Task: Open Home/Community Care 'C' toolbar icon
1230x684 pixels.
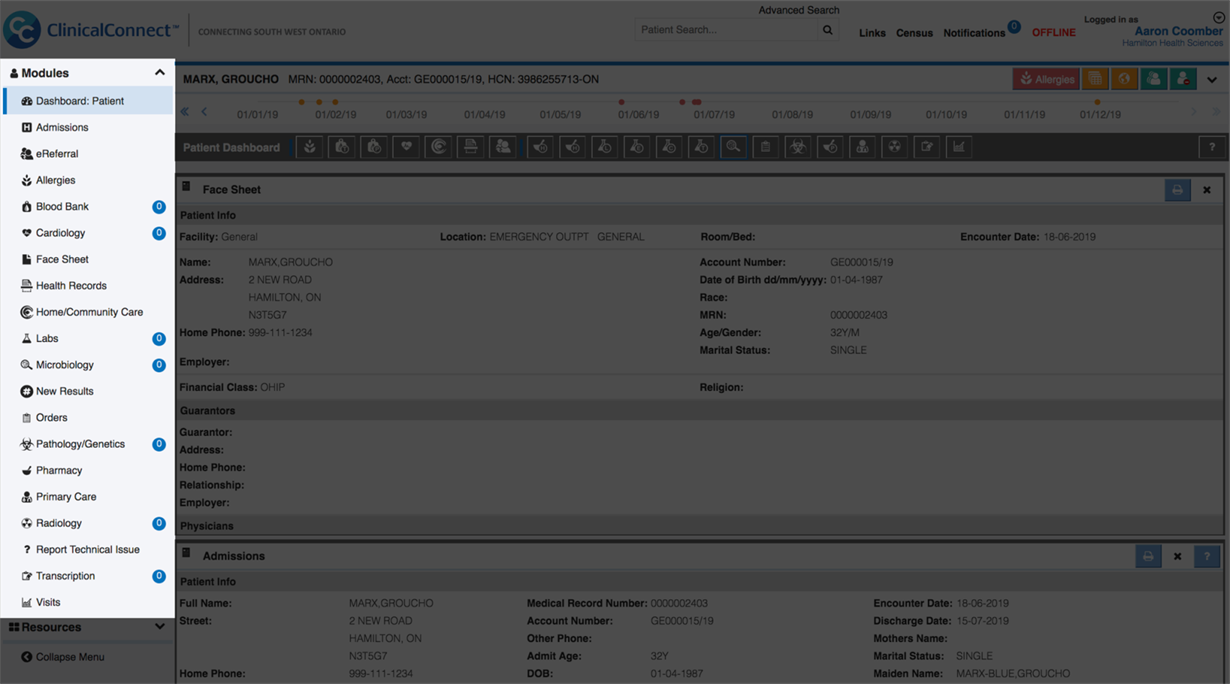Action: [x=438, y=147]
